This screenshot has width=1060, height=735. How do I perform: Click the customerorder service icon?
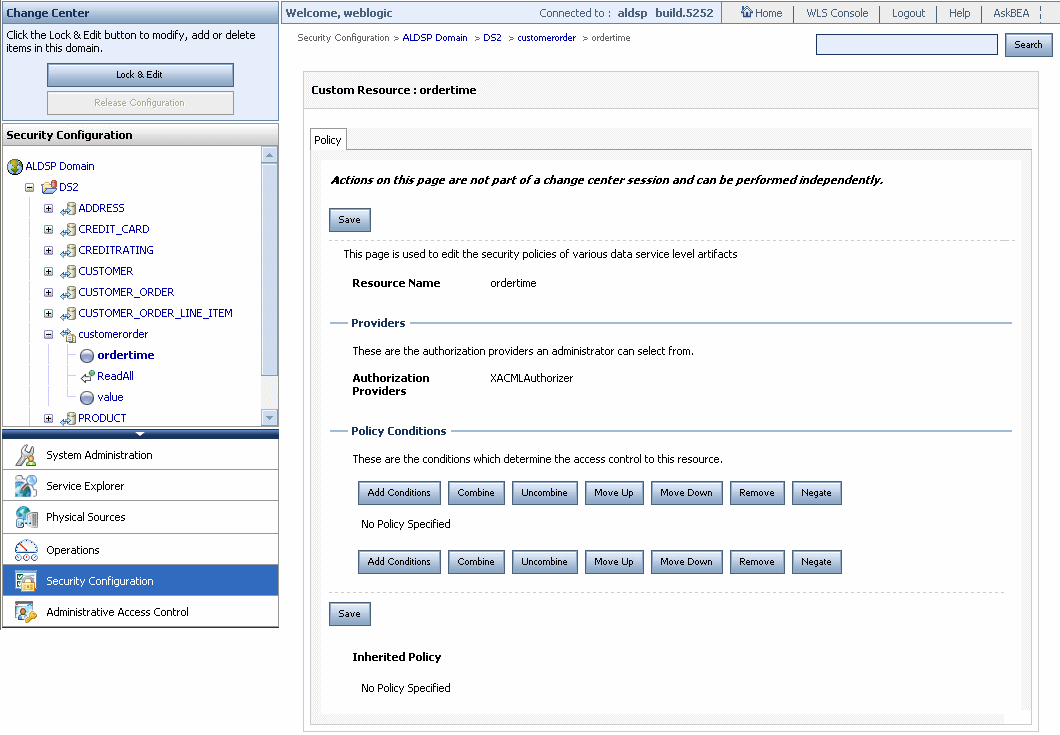click(x=68, y=335)
